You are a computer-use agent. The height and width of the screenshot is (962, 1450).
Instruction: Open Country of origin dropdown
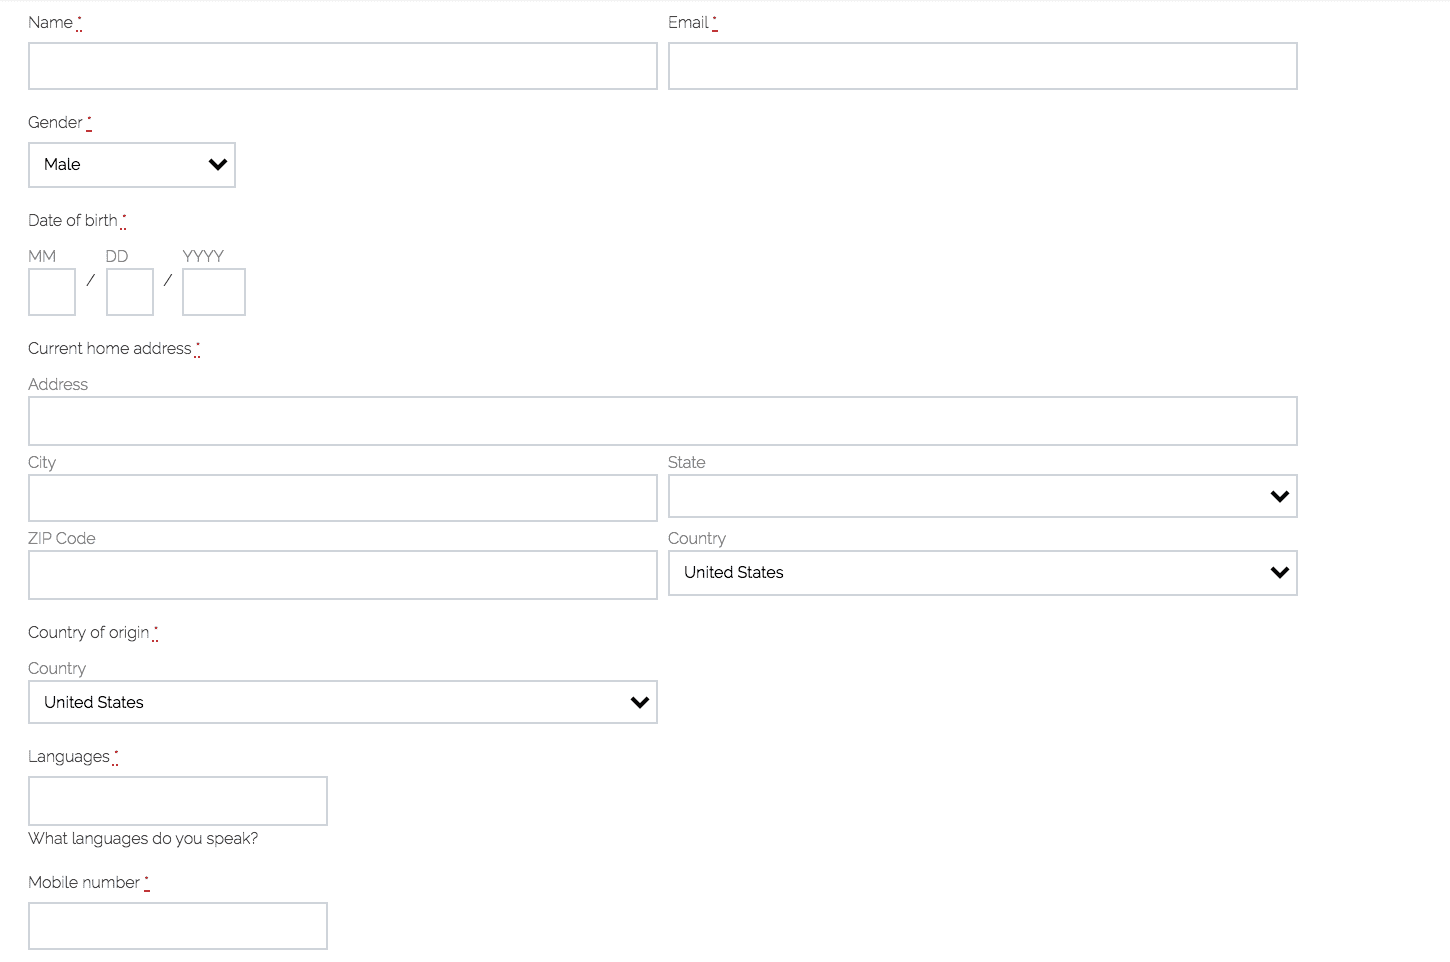[343, 702]
